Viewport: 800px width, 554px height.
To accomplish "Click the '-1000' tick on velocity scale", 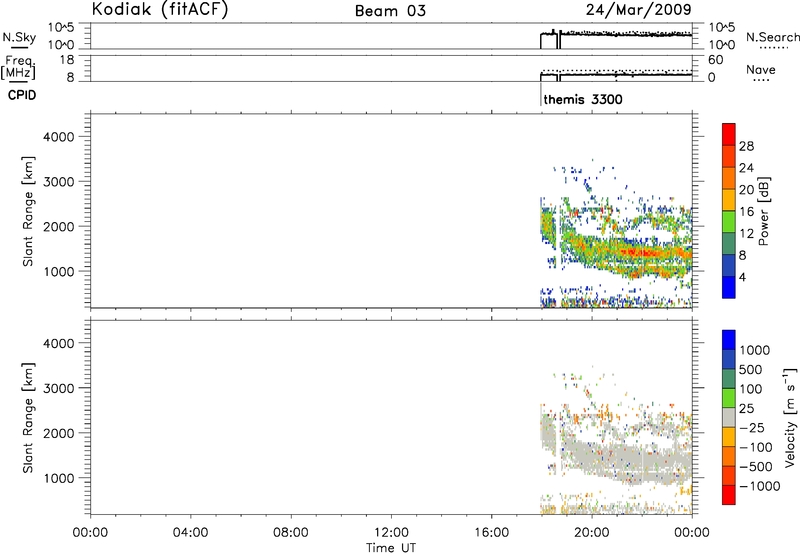I will (x=760, y=486).
